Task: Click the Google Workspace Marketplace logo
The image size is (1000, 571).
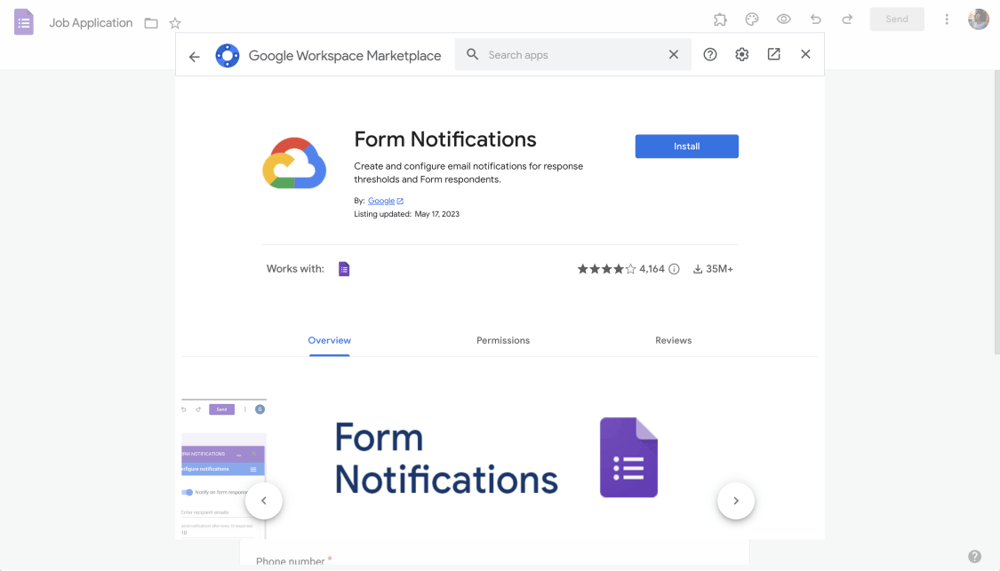Action: (x=227, y=56)
